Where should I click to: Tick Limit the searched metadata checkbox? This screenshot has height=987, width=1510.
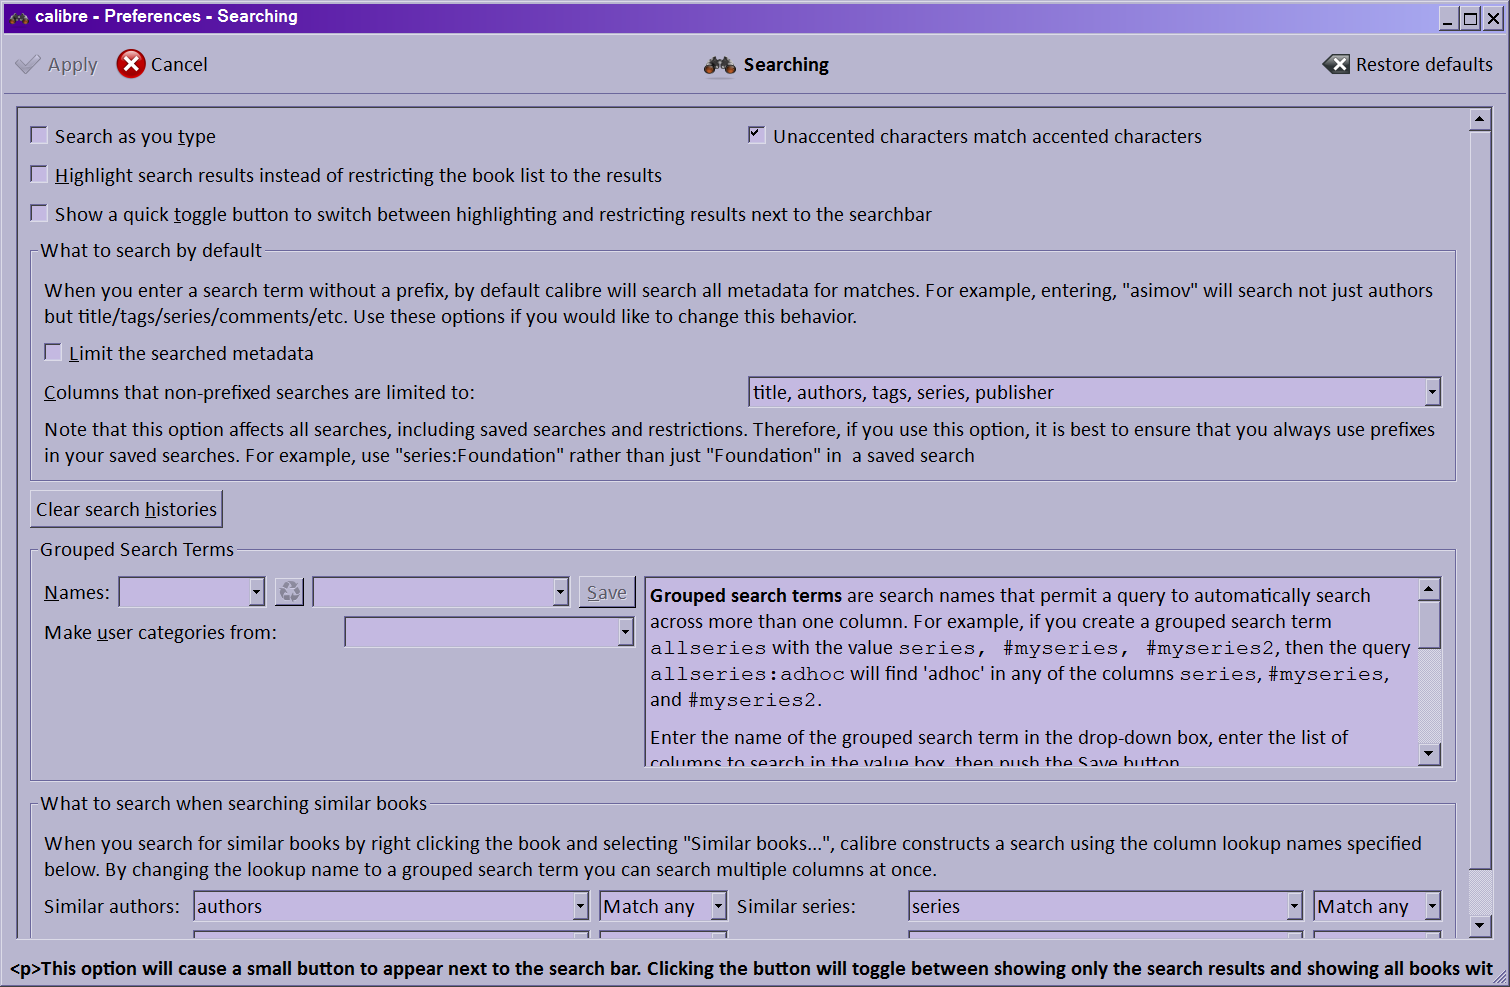[53, 352]
